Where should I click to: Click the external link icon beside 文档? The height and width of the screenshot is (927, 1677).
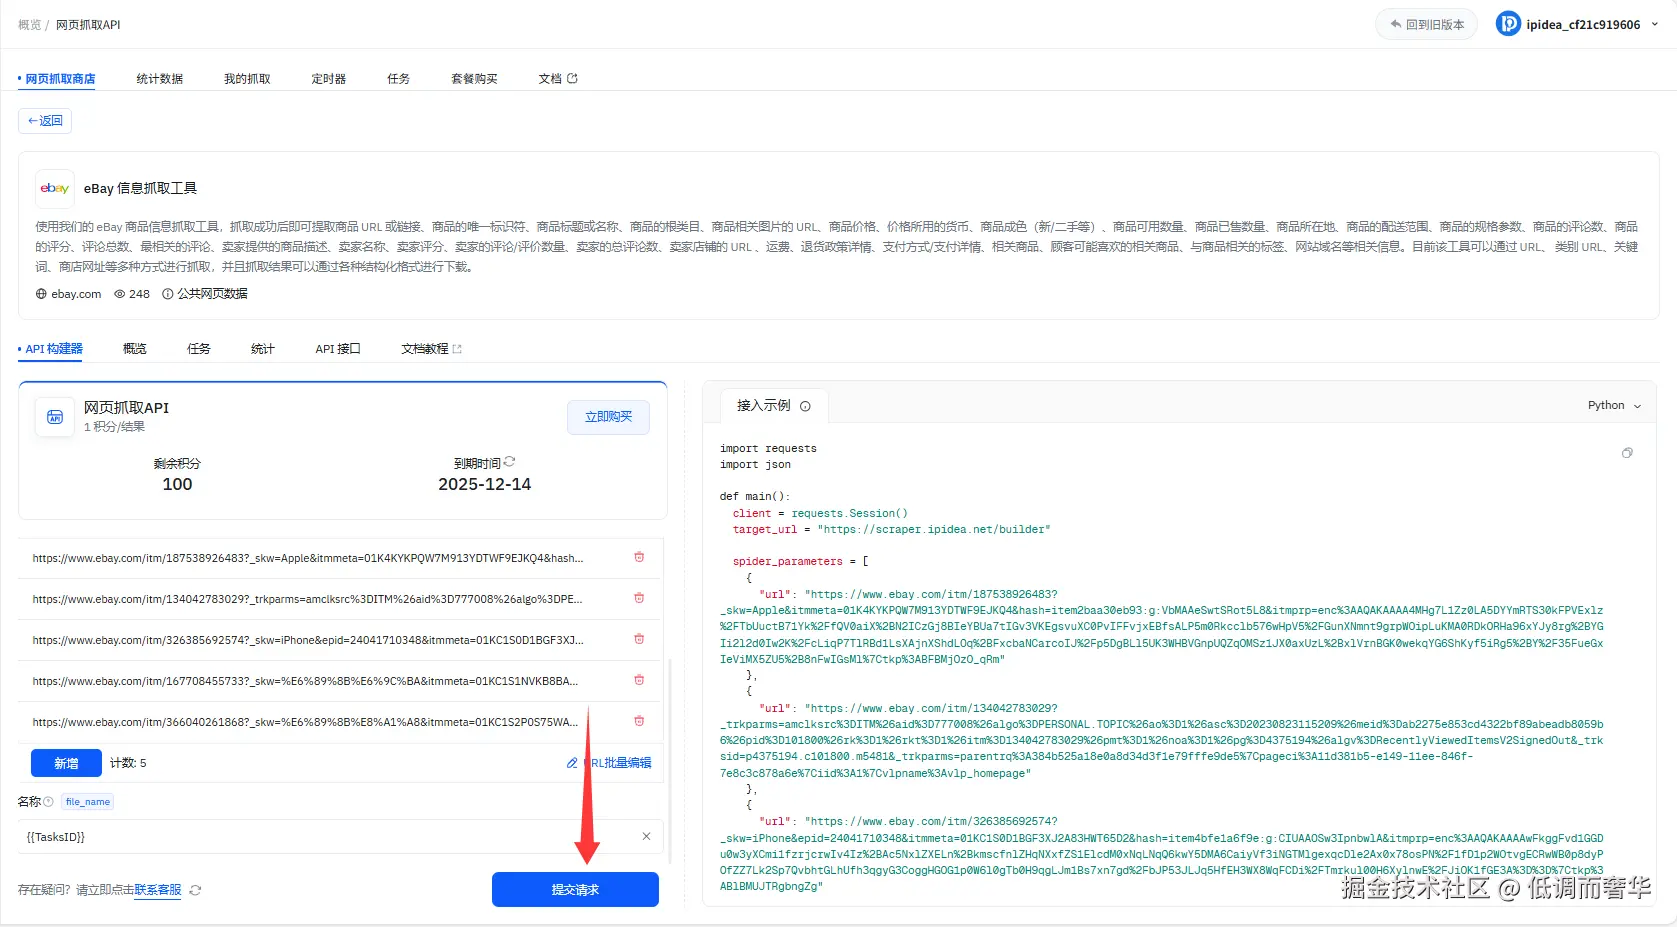pos(572,78)
